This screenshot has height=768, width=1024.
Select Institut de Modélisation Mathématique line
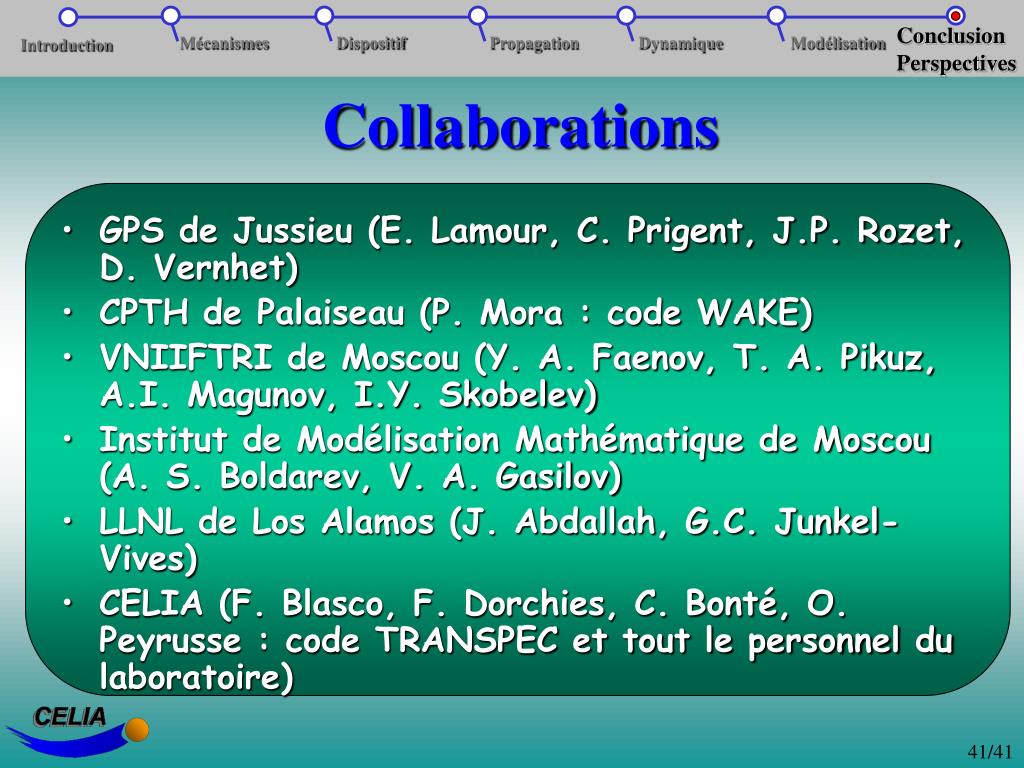(x=515, y=440)
